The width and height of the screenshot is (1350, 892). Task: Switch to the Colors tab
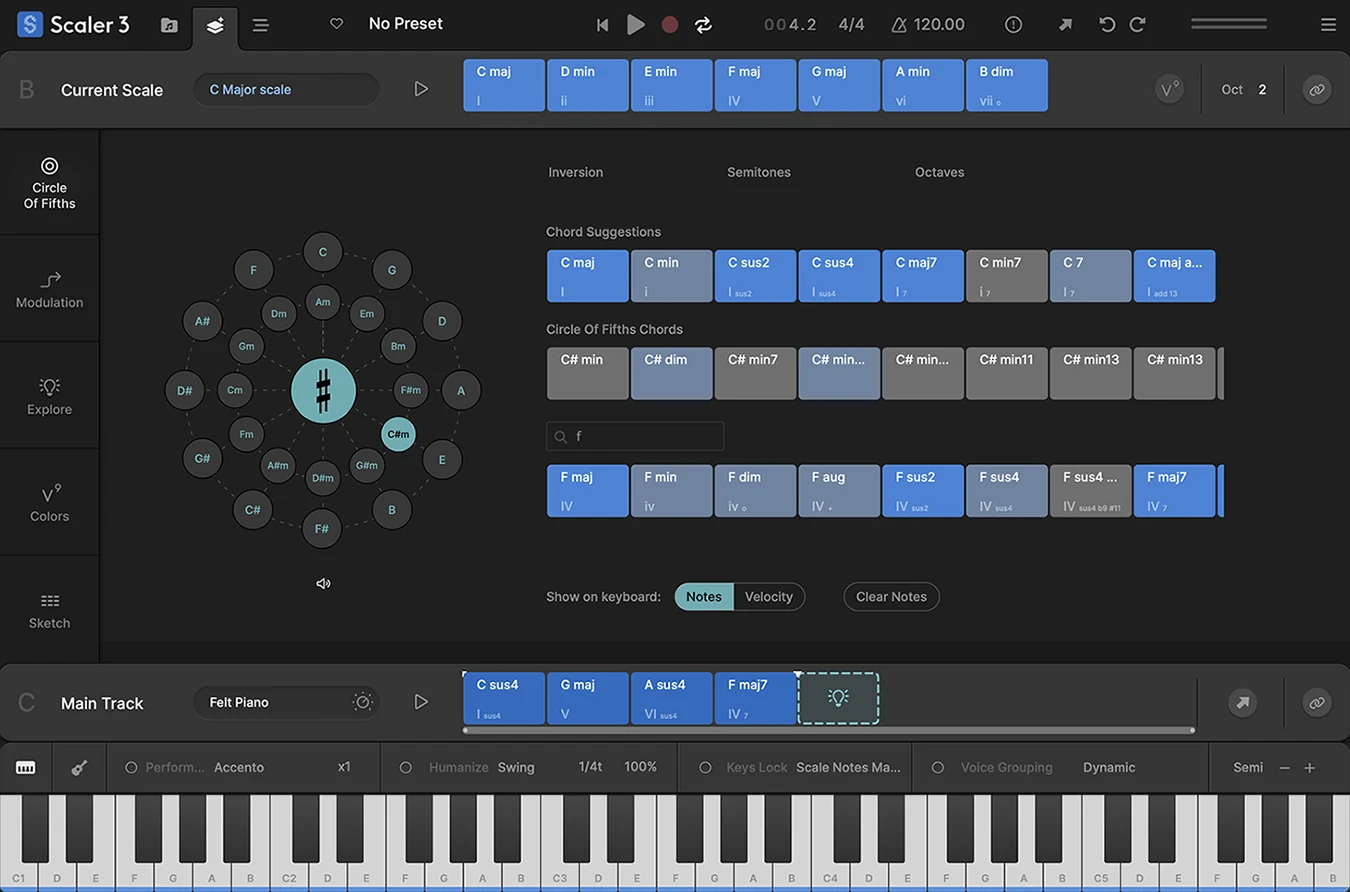point(50,503)
